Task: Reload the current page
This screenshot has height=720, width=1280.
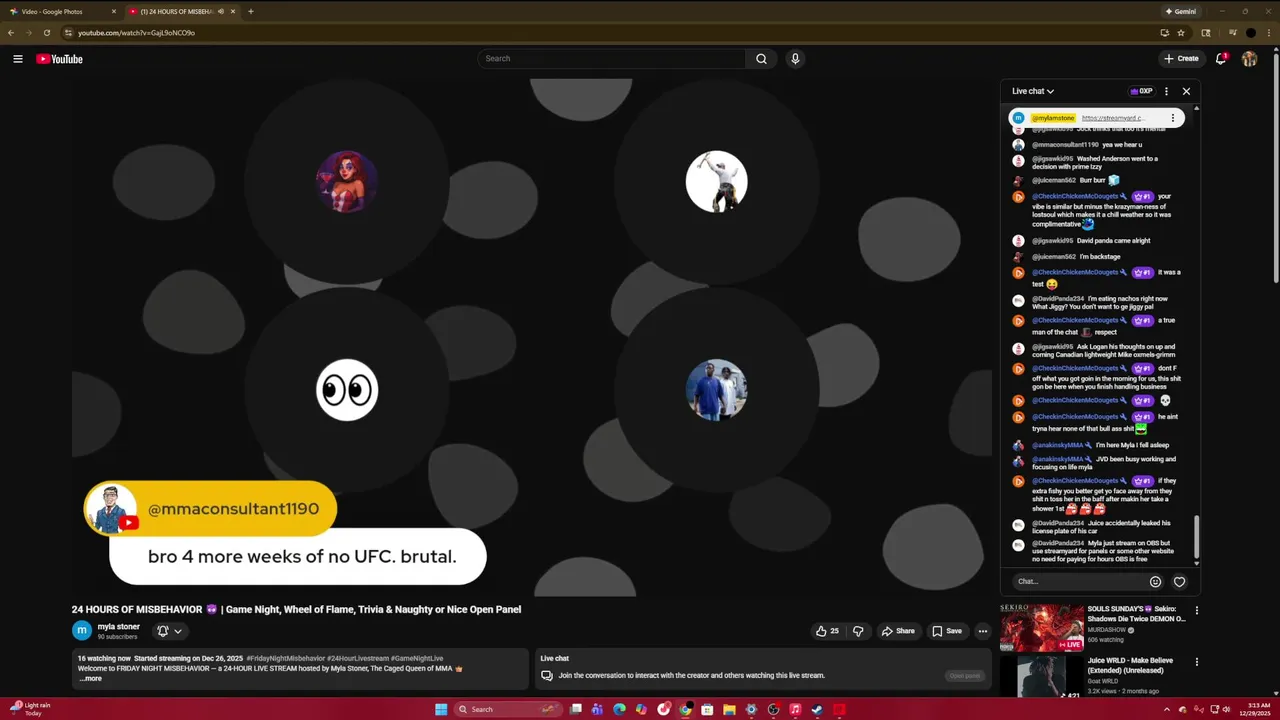Action: pos(47,33)
